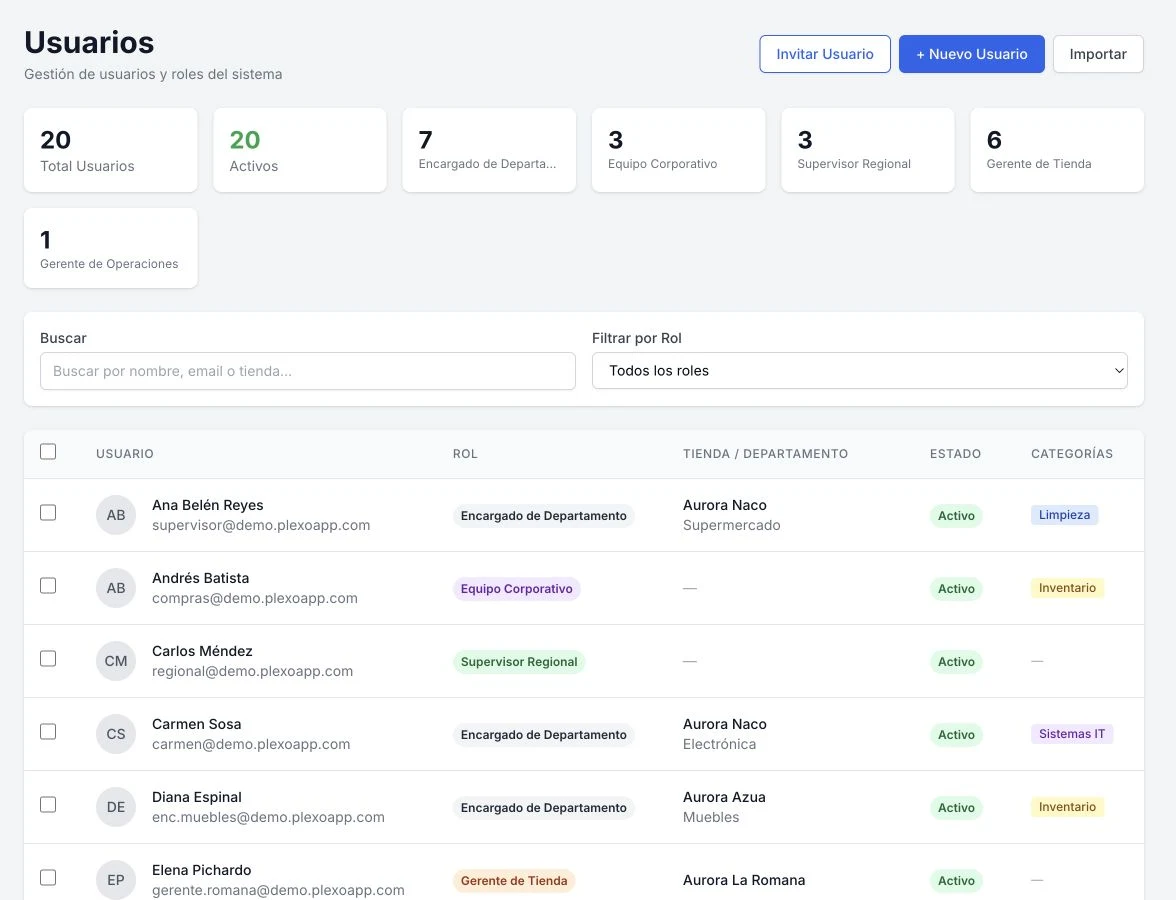1176x900 pixels.
Task: Click Ana Belén Reyes's Activo status badge
Action: point(956,516)
